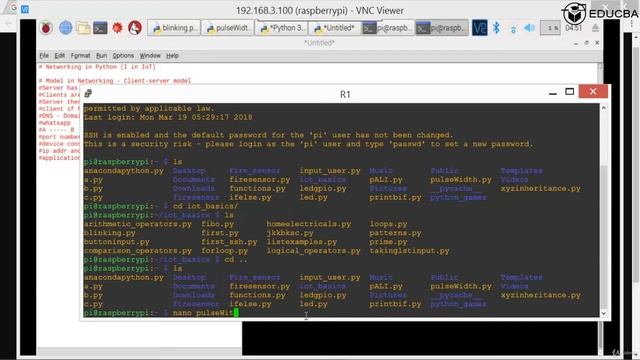640x360 pixels.
Task: Open the Bluetooth tray icon
Action: click(x=496, y=28)
